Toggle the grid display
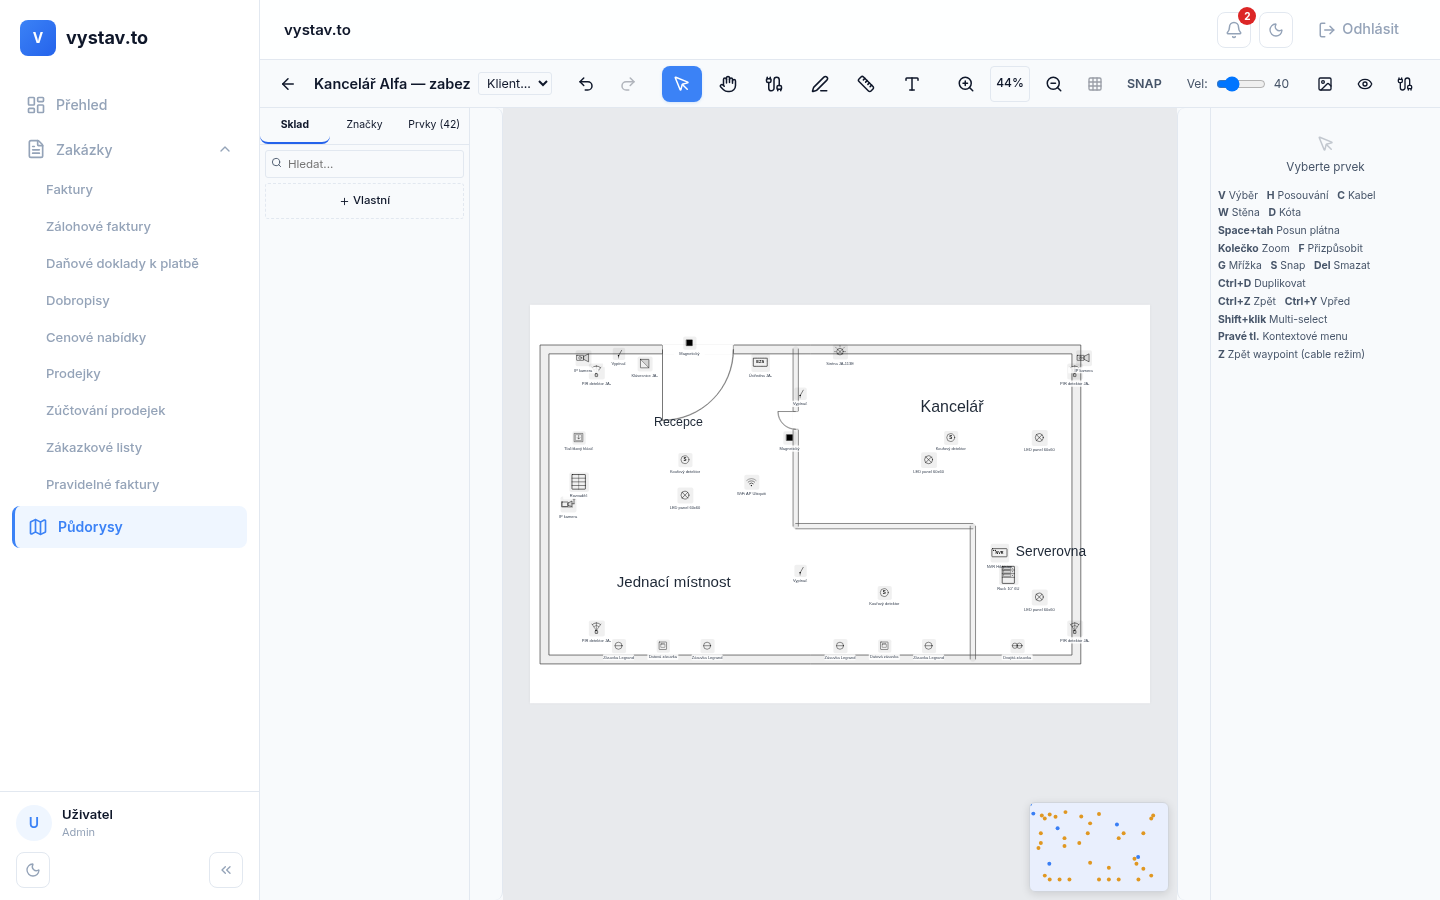 pyautogui.click(x=1095, y=84)
